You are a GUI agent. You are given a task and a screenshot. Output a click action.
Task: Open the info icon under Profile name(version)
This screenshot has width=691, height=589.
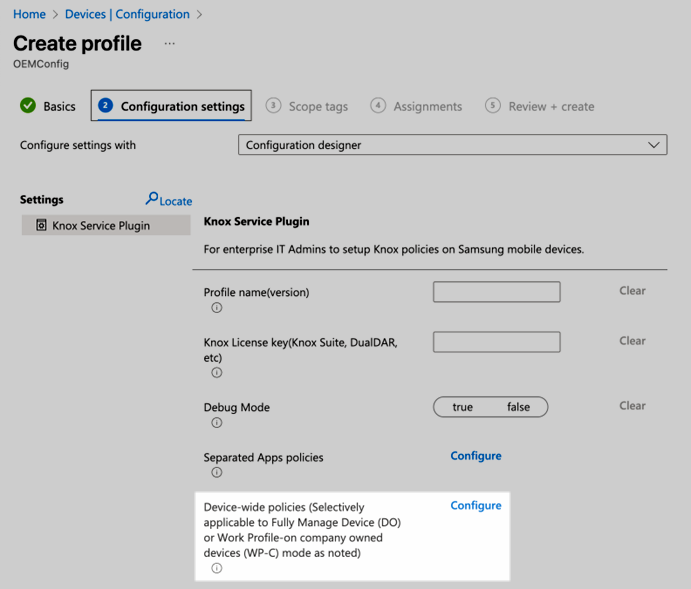pos(216,307)
